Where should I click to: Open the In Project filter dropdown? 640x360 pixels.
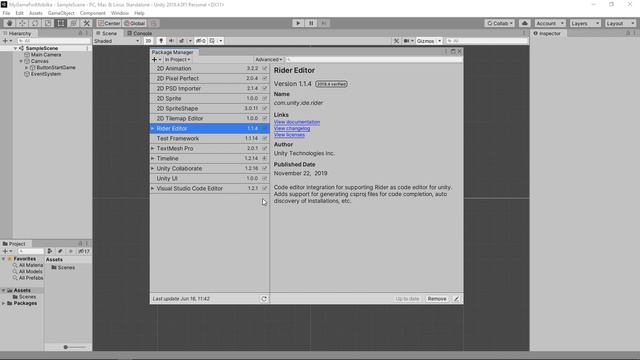pyautogui.click(x=178, y=60)
